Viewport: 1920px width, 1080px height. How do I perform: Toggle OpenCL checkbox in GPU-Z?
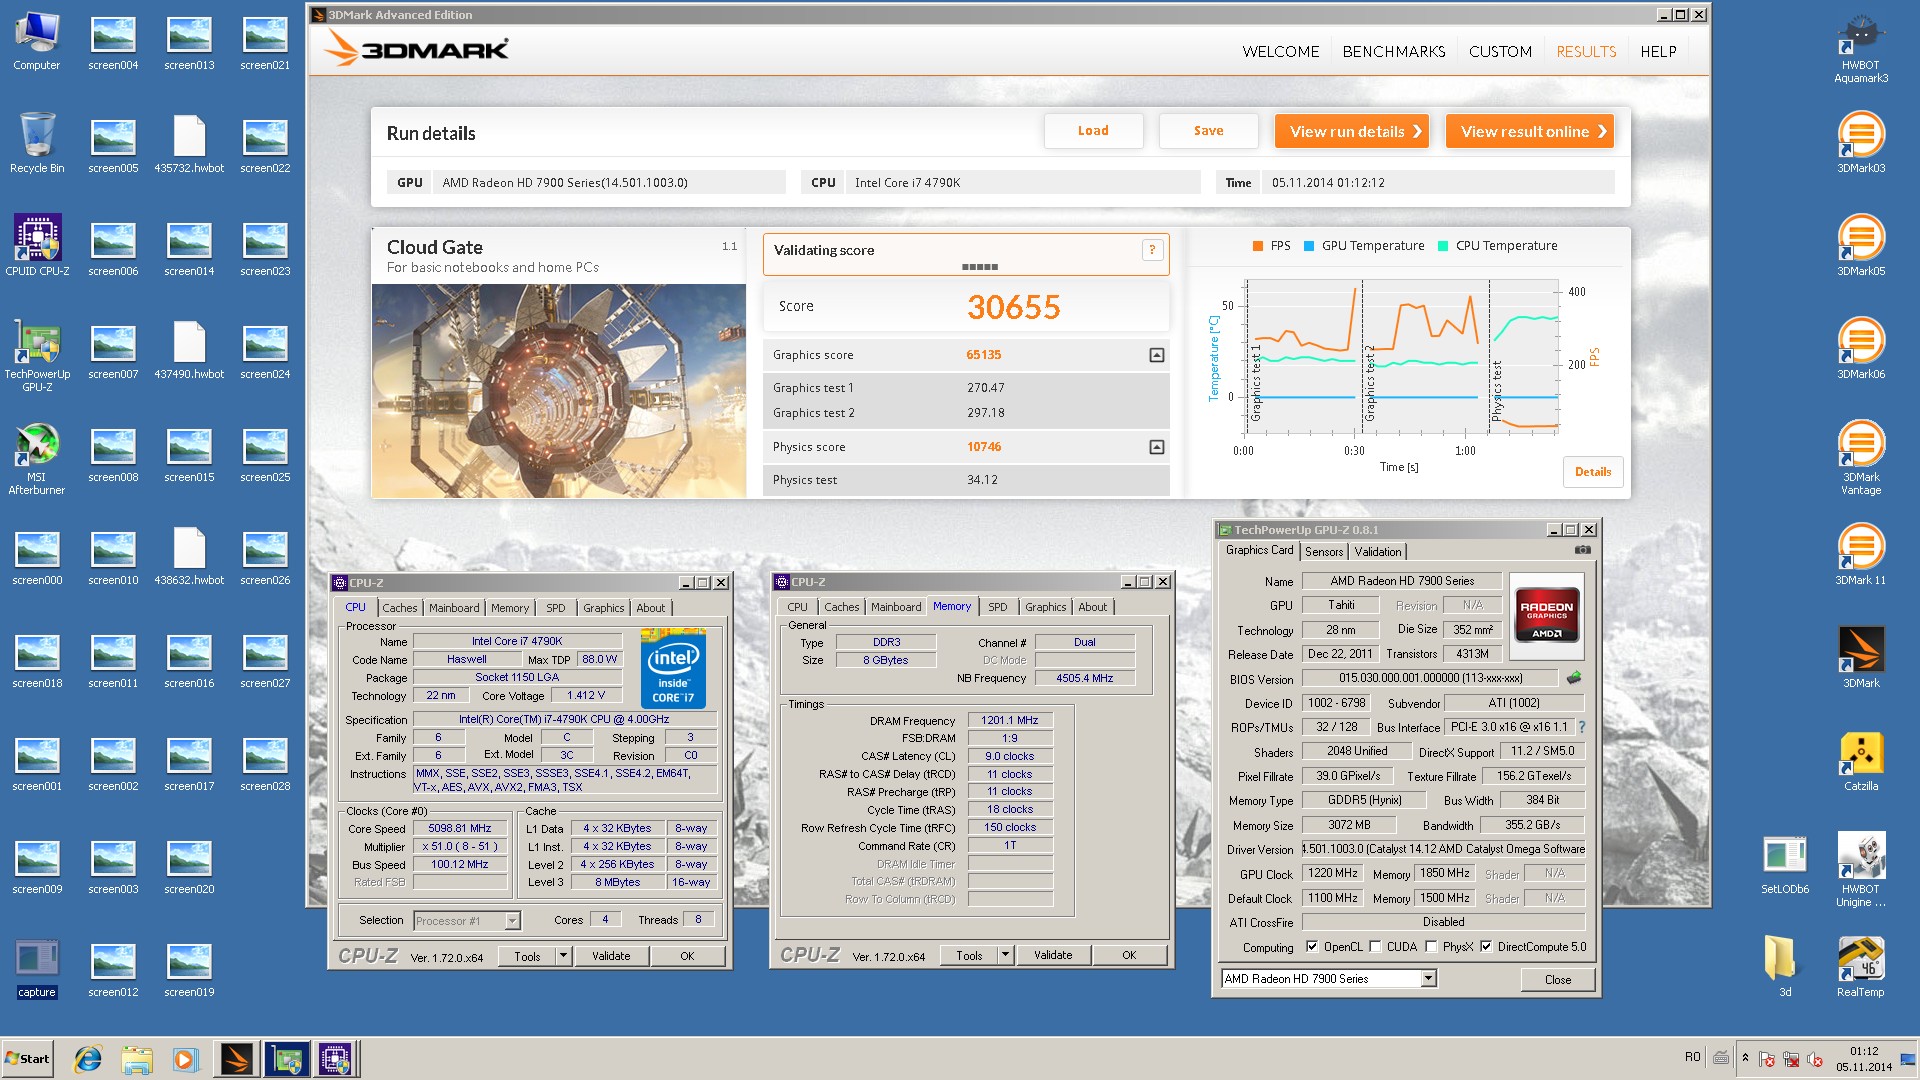click(x=1312, y=947)
